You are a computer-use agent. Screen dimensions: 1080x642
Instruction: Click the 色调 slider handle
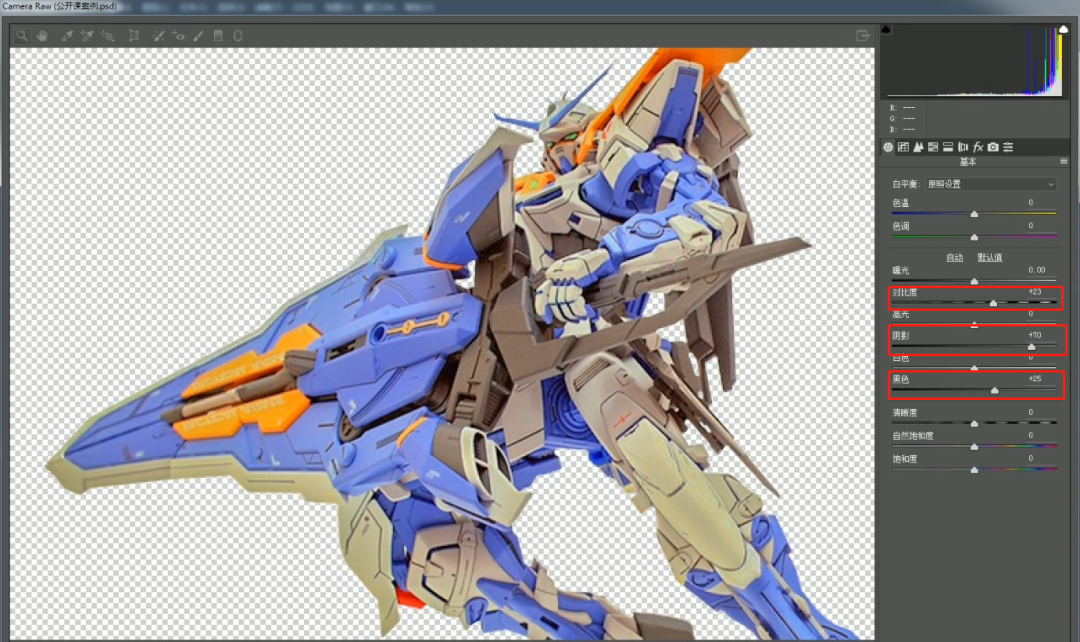(974, 237)
